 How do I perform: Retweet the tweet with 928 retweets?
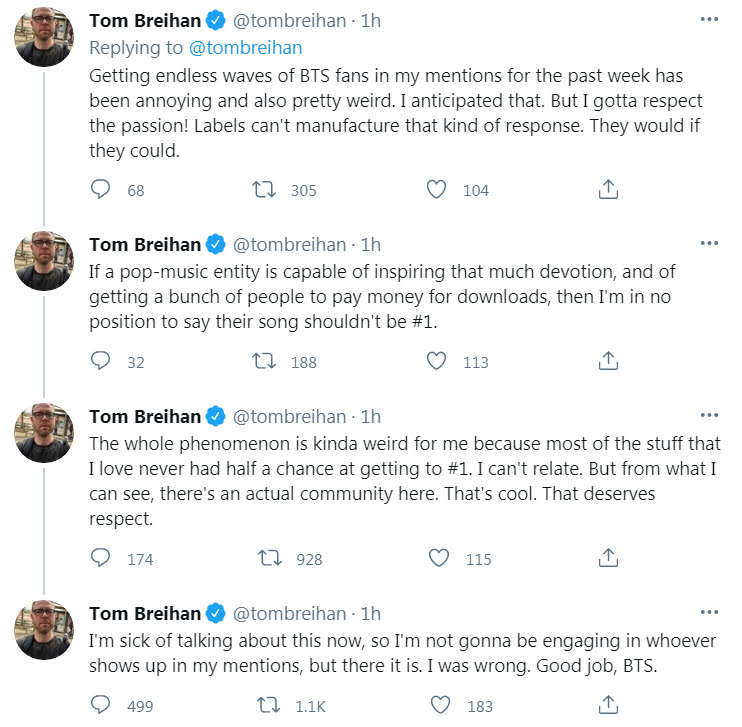268,558
